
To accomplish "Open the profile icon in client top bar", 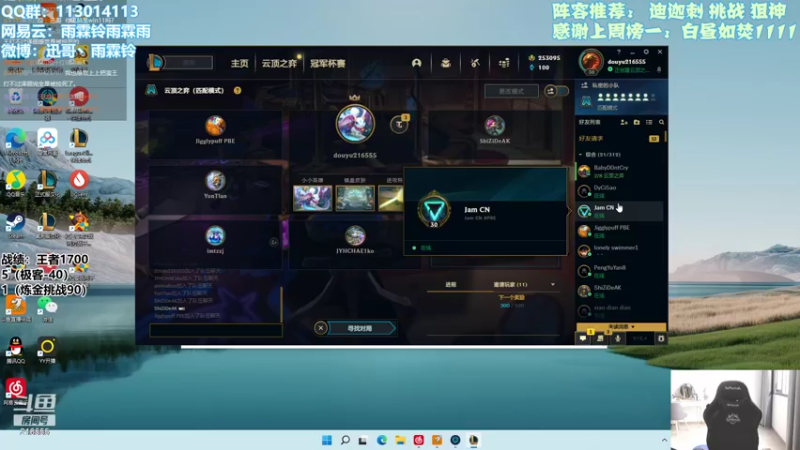I will (x=416, y=63).
